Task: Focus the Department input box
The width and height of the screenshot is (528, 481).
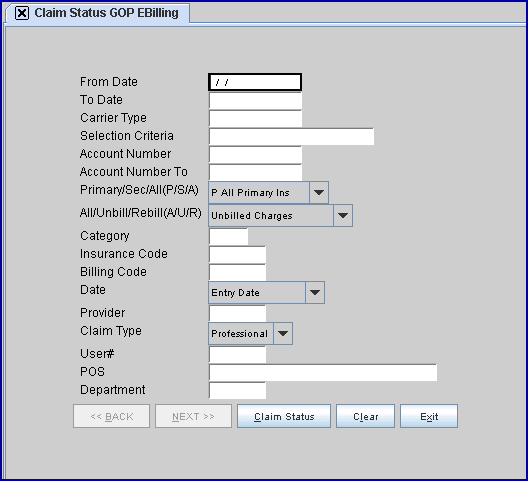Action: pos(237,390)
